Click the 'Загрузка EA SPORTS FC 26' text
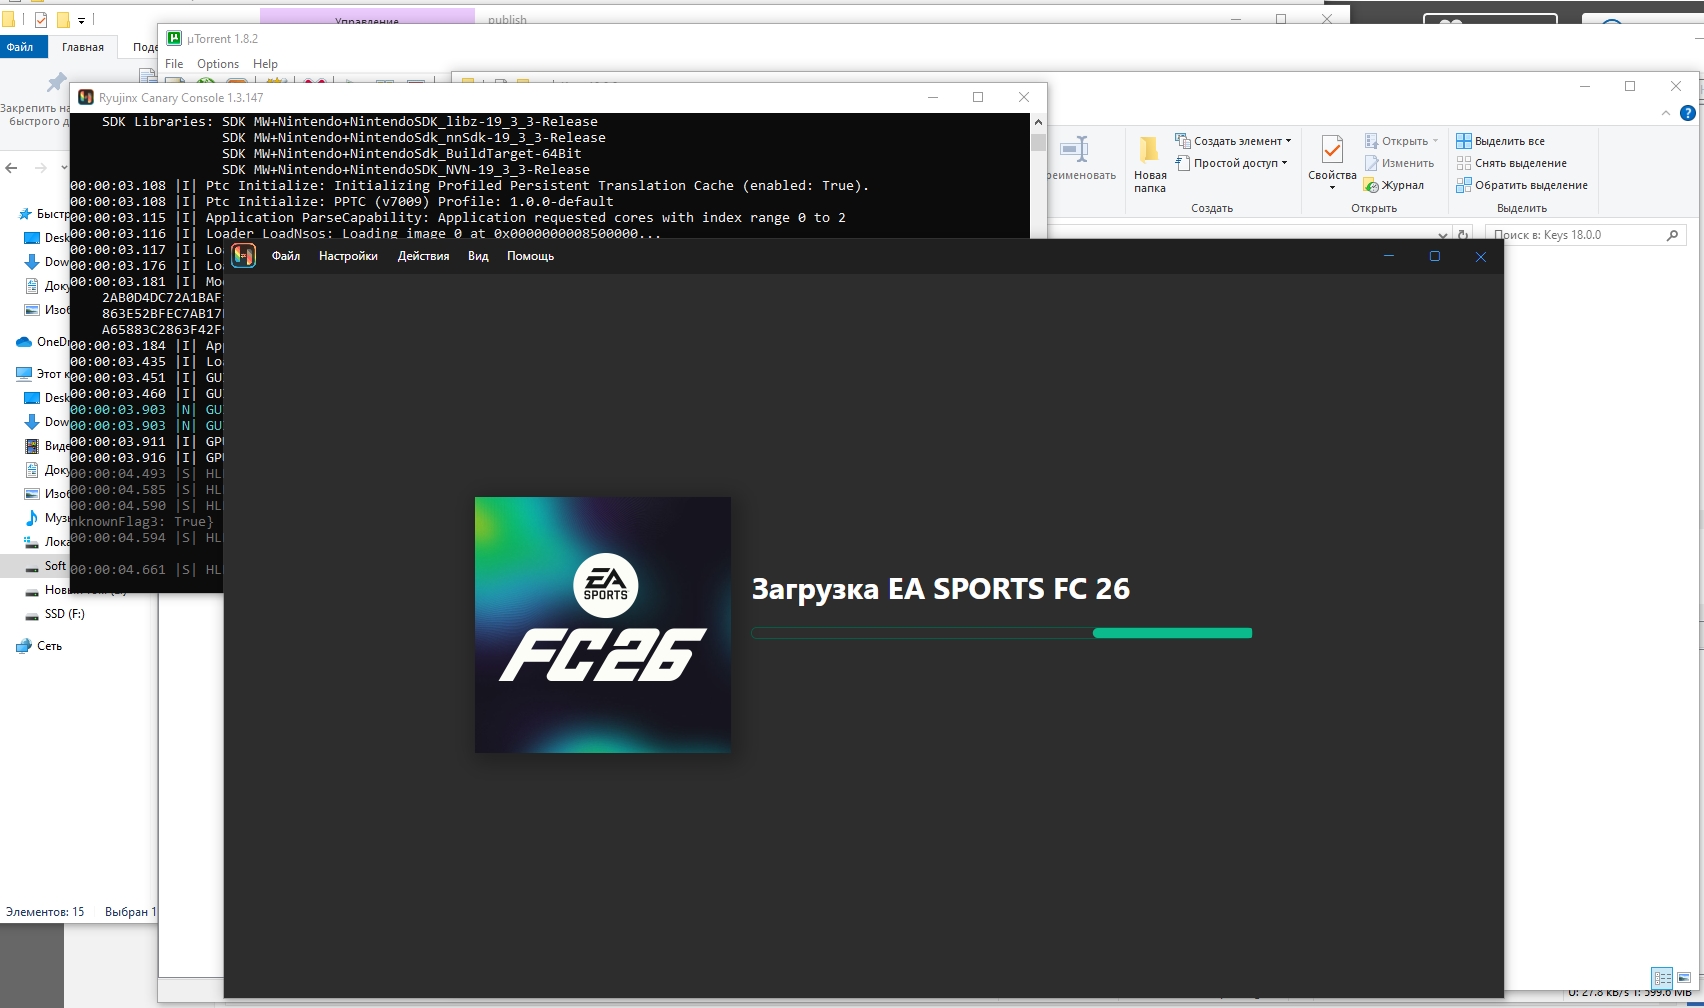The height and width of the screenshot is (1008, 1704). pyautogui.click(x=940, y=589)
